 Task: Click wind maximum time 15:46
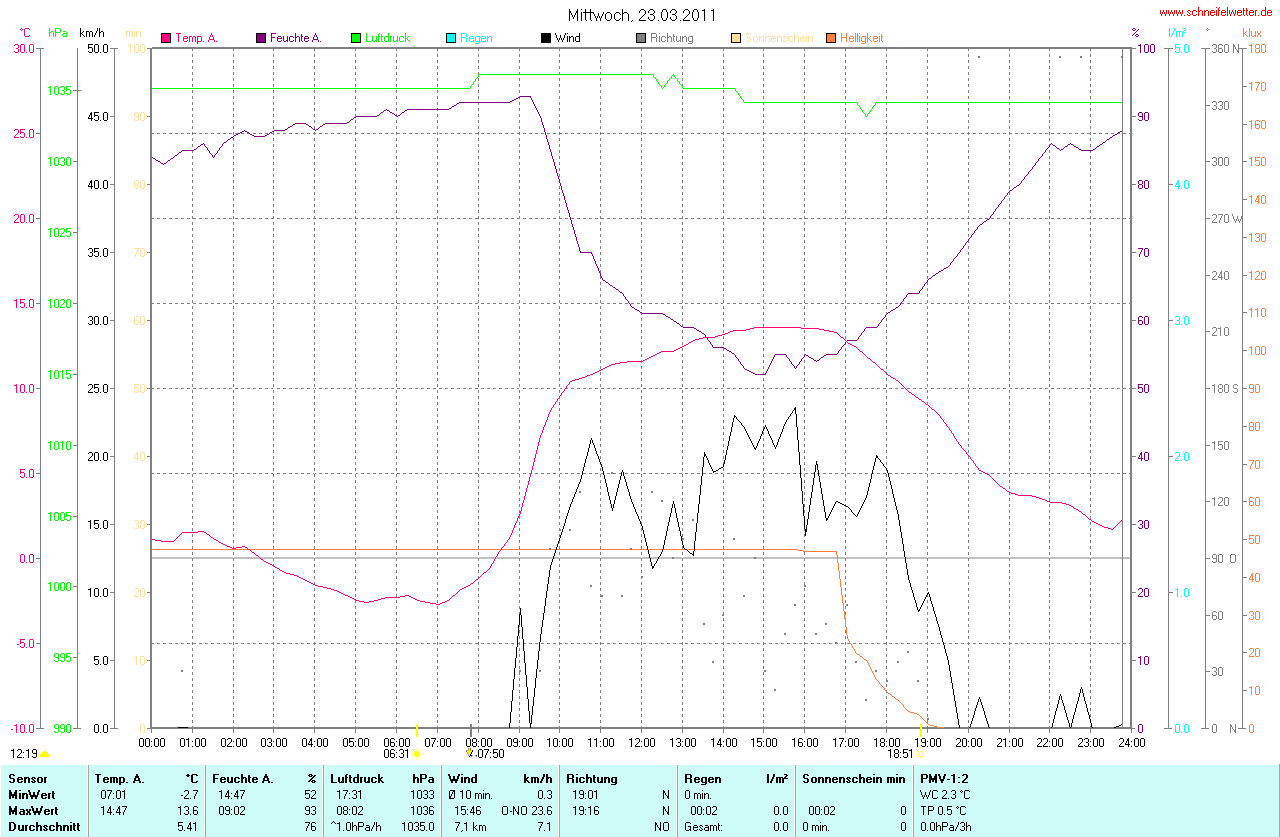(467, 810)
